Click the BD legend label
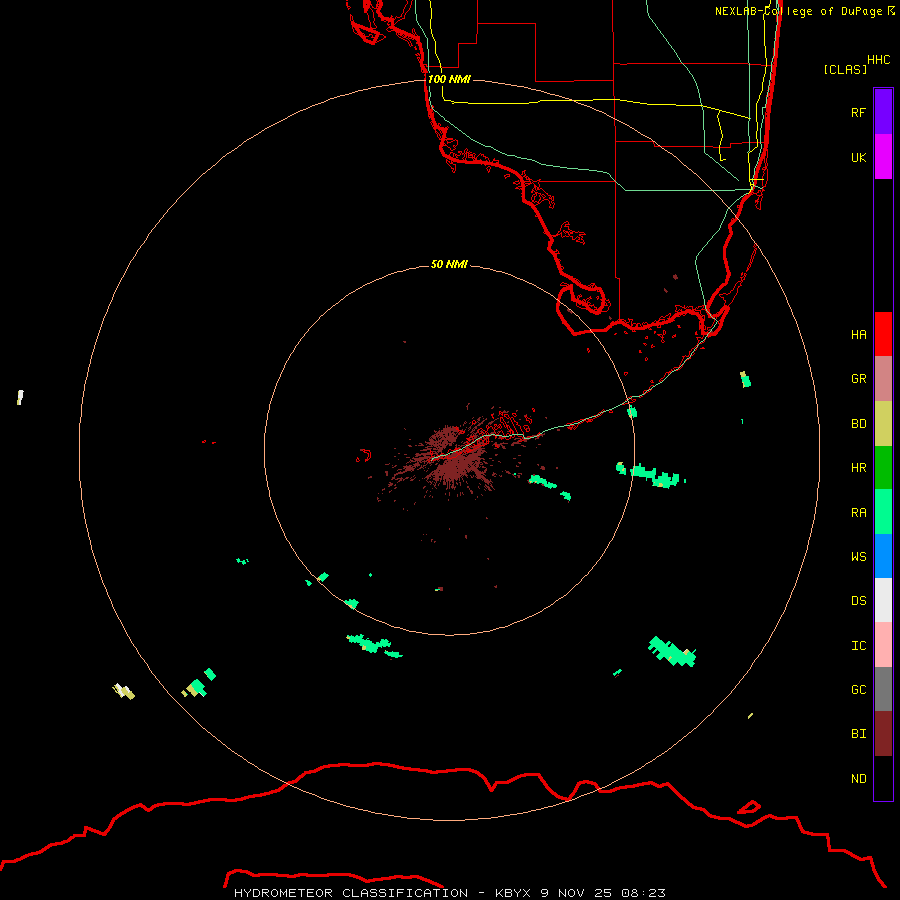 pyautogui.click(x=858, y=424)
